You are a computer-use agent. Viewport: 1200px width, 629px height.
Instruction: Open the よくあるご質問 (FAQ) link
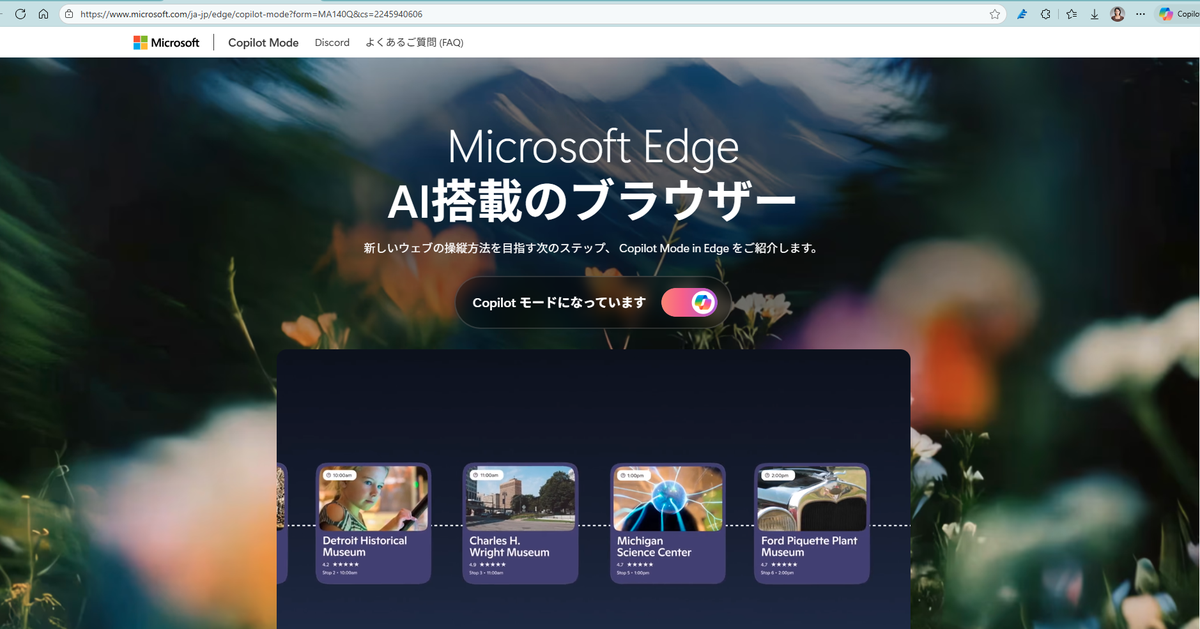[x=414, y=43]
